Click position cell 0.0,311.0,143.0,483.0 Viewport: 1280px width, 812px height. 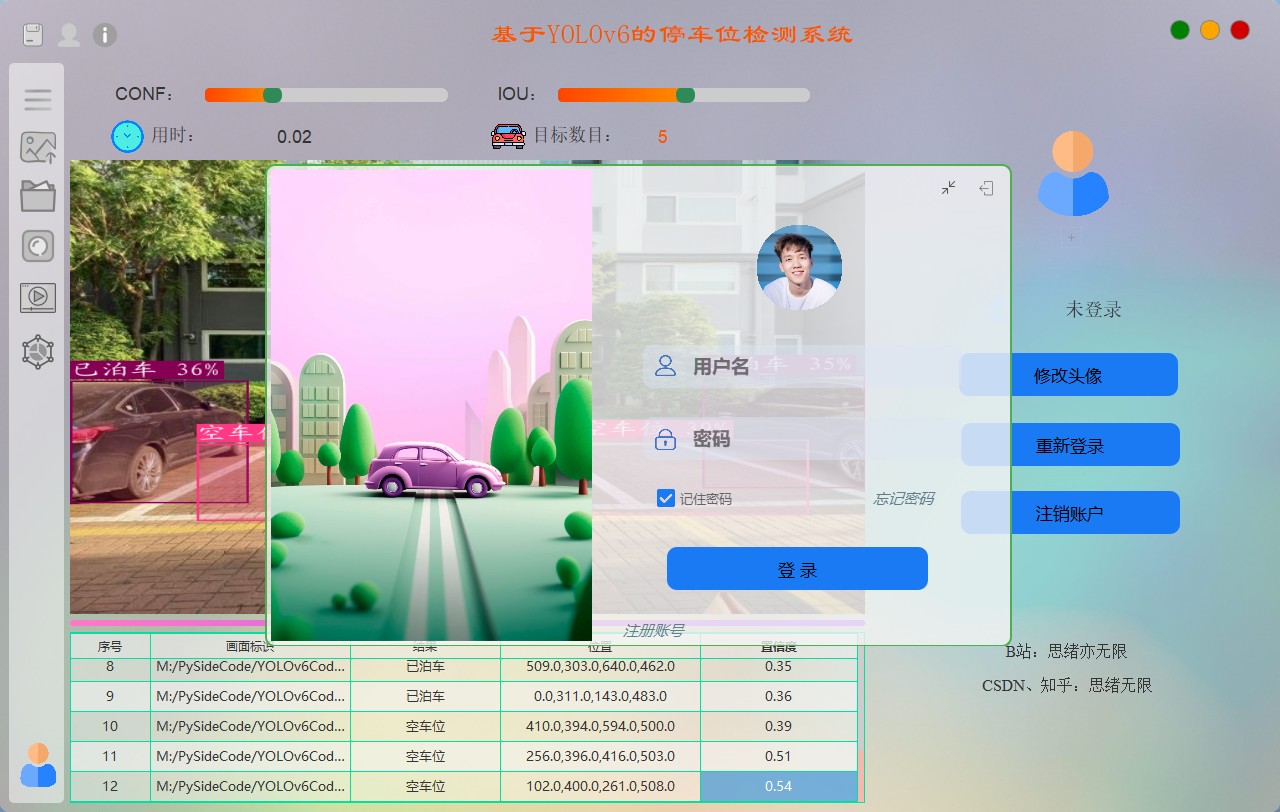click(x=600, y=696)
